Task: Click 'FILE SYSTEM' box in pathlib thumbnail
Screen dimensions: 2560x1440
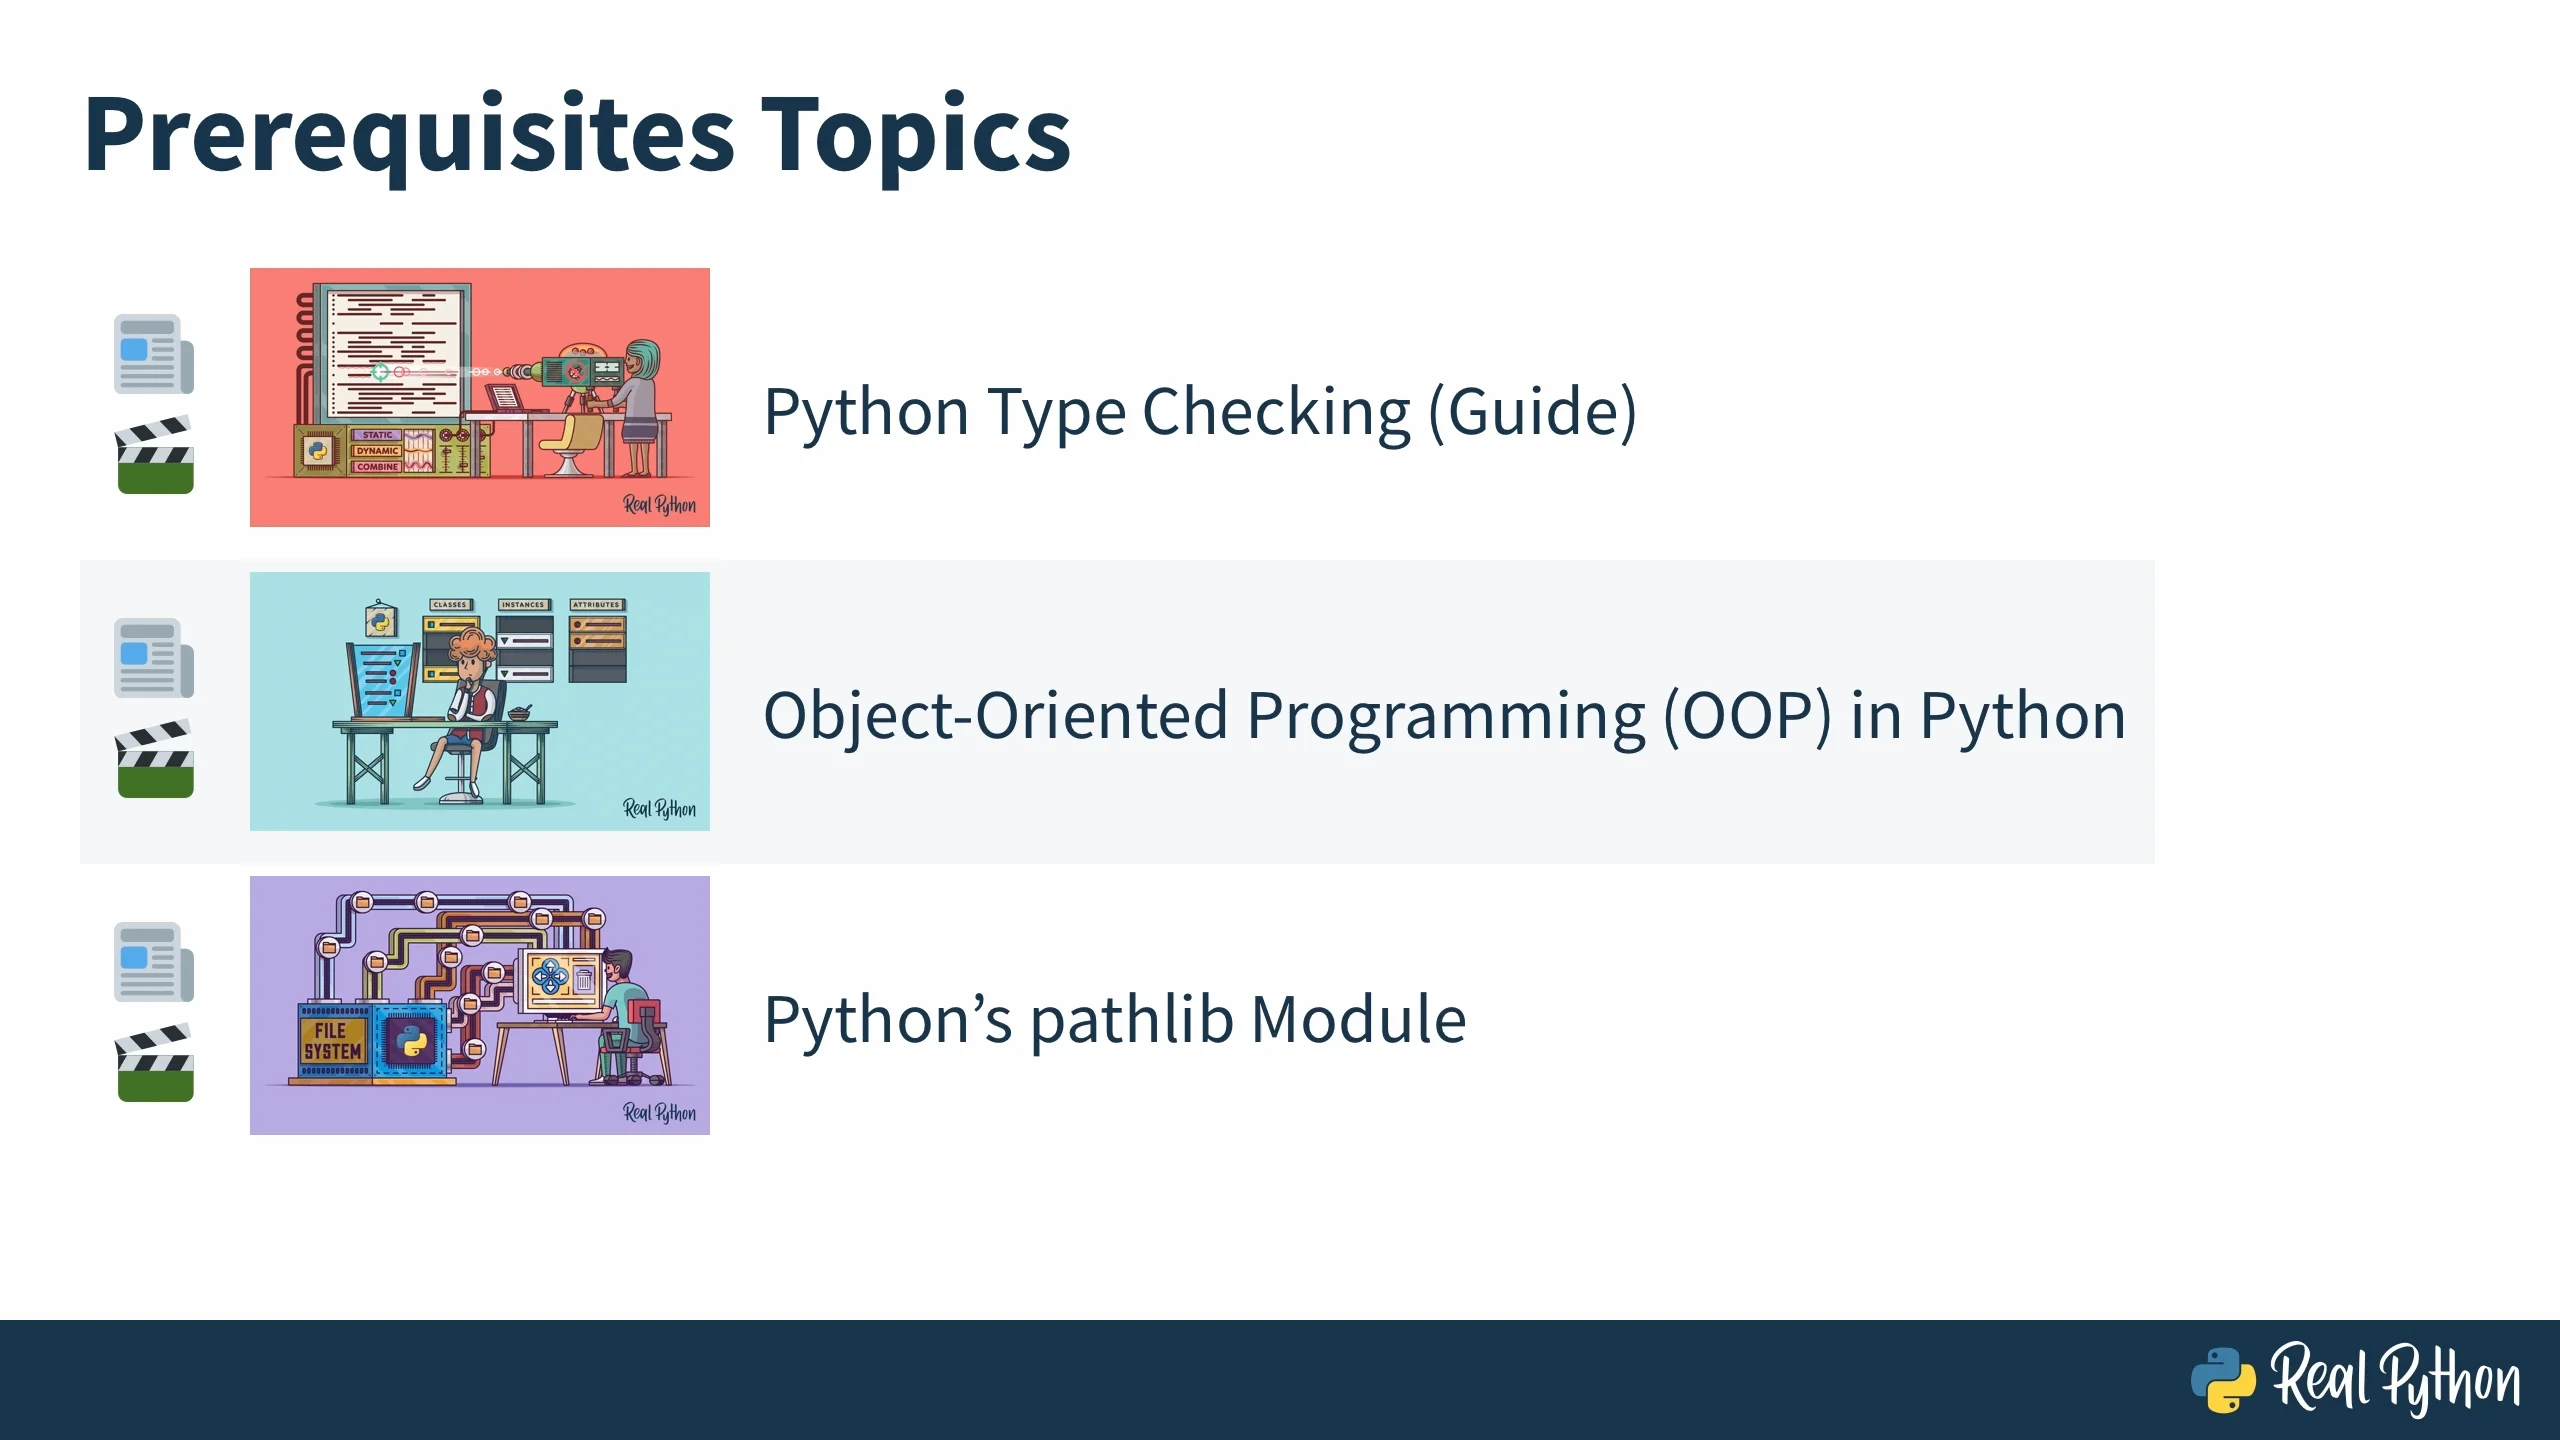Action: tap(332, 1041)
